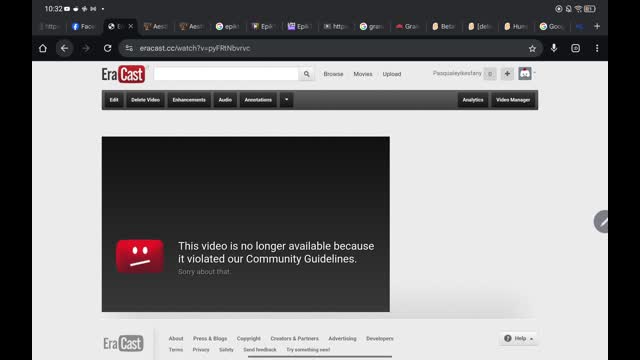Click the browser home icon
This screenshot has width=640, height=360.
pyautogui.click(x=43, y=48)
